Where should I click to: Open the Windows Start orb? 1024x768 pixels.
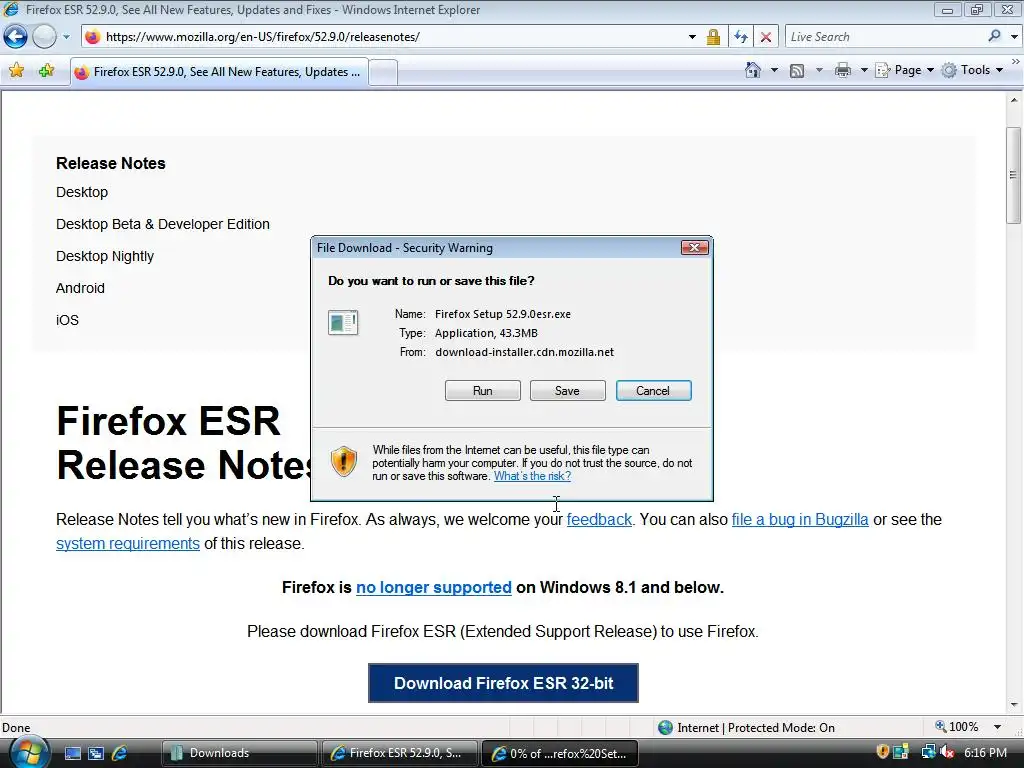coord(28,753)
